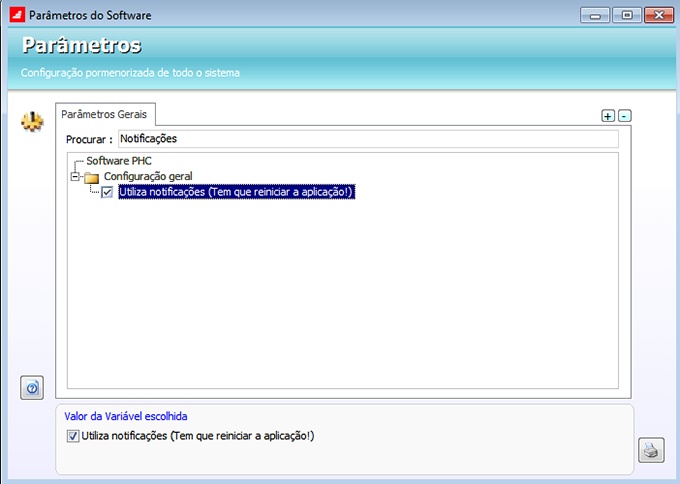680x484 pixels.
Task: Click the Procurar search field
Action: pos(367,139)
